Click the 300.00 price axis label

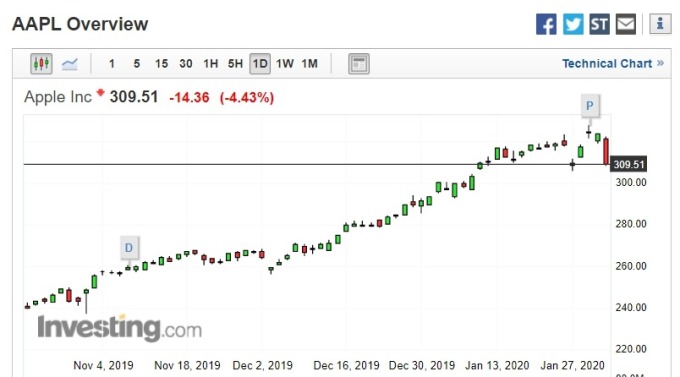[631, 183]
